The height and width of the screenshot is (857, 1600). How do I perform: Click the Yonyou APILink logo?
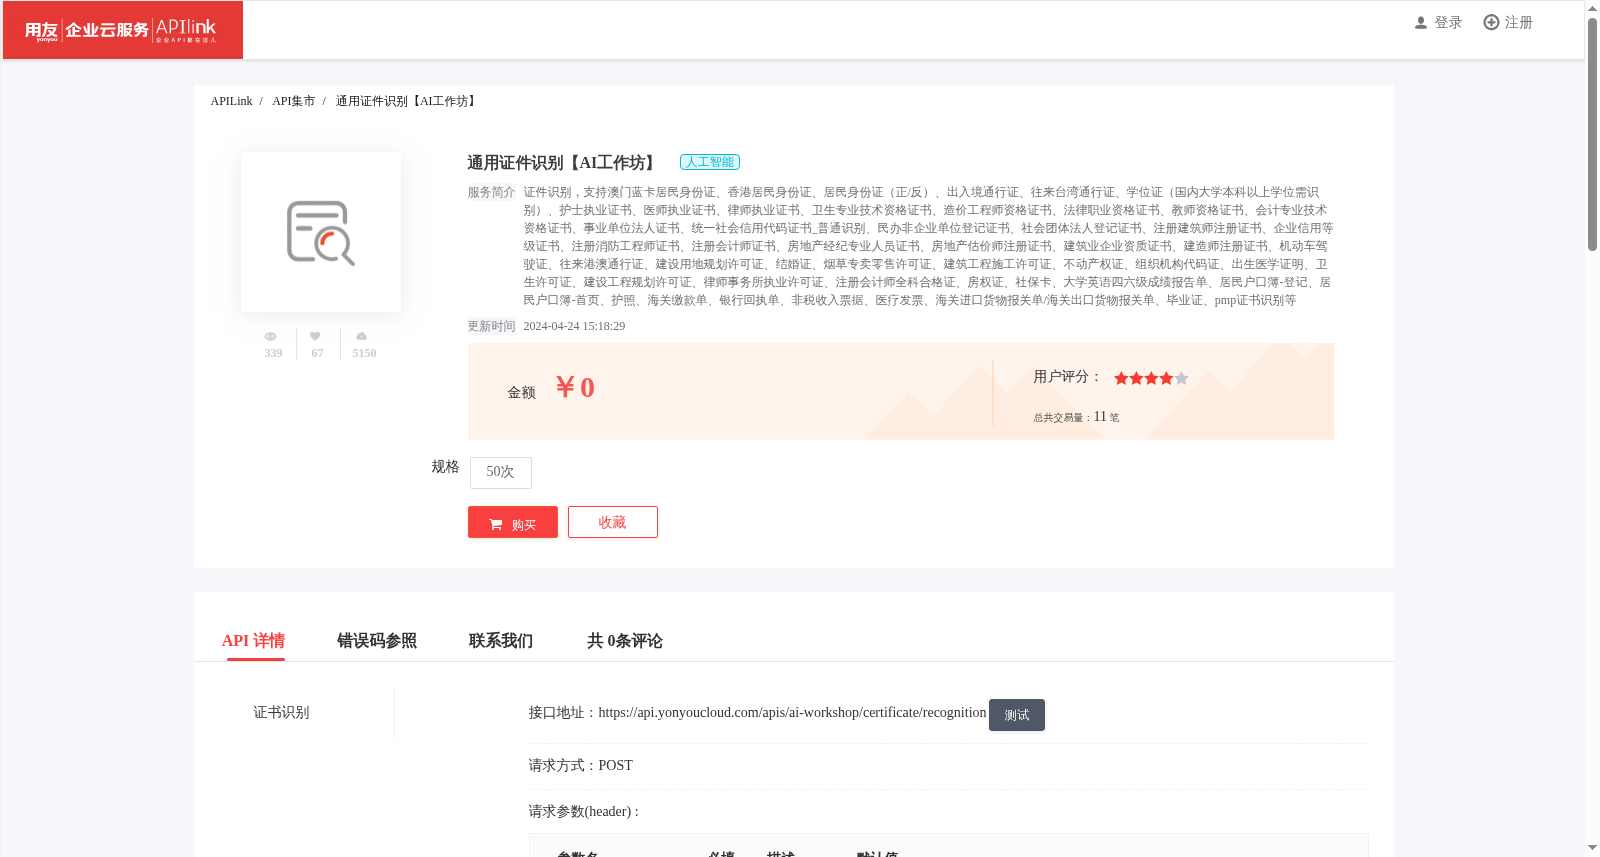tap(122, 30)
